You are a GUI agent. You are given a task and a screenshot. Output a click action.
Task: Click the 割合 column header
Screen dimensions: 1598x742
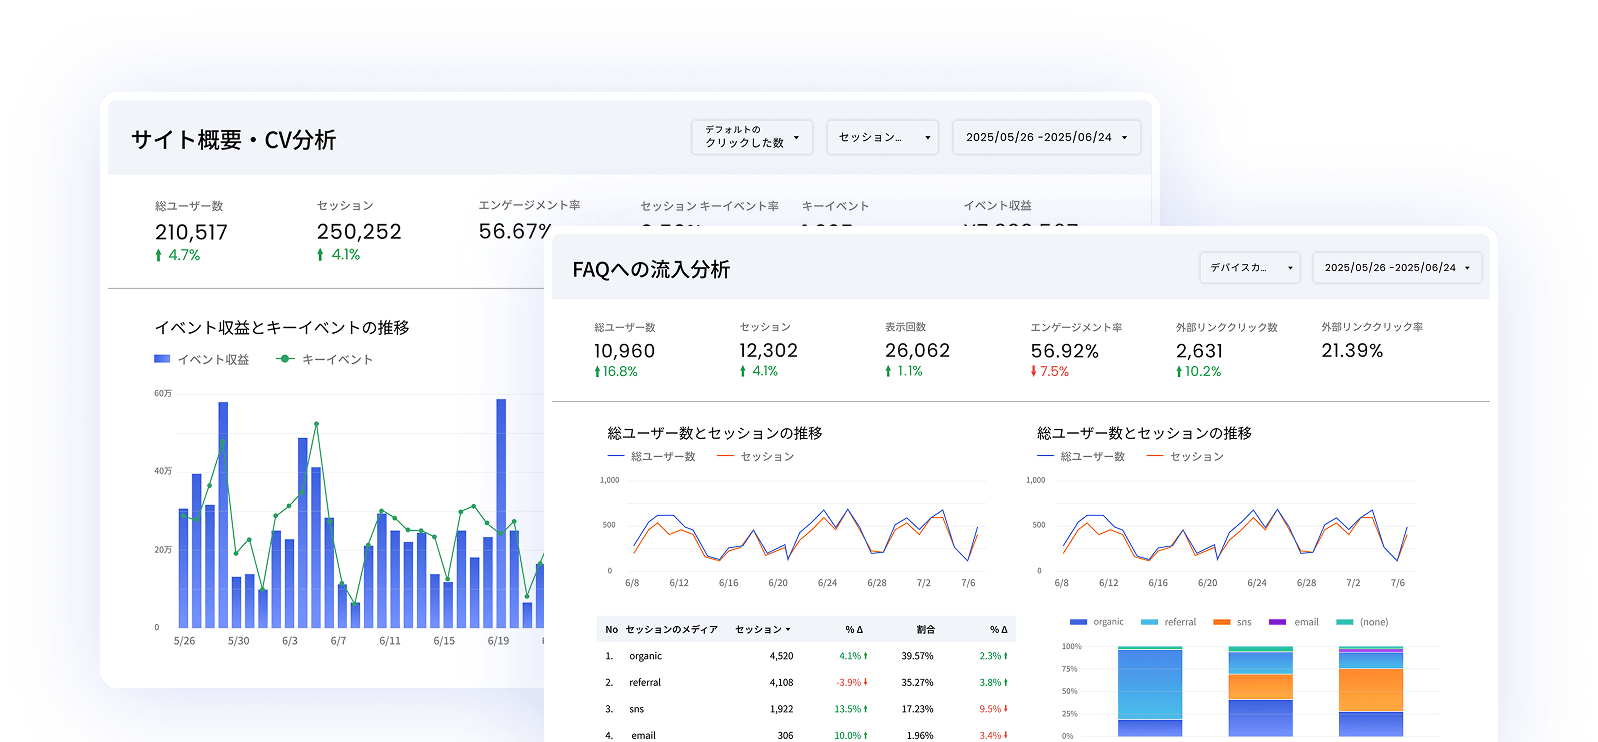point(926,629)
